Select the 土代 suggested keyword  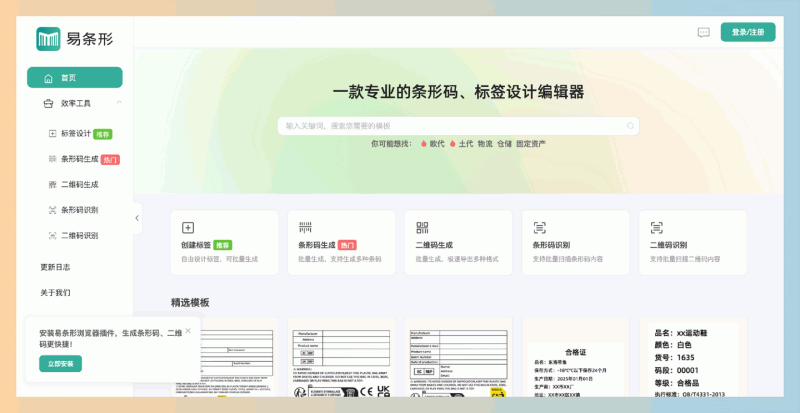pyautogui.click(x=466, y=144)
